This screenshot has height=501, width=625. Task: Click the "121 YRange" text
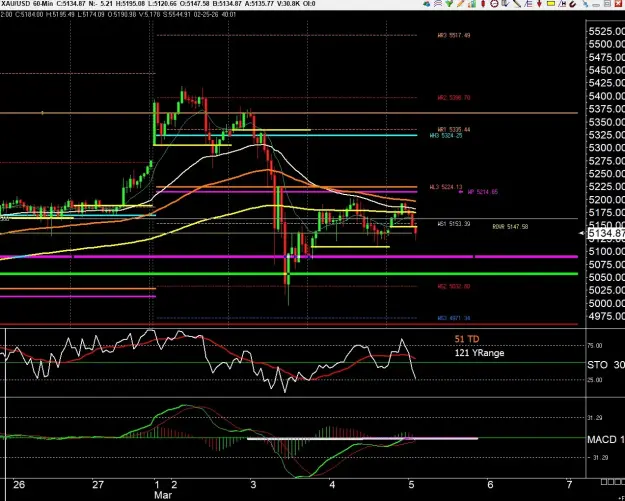479,353
